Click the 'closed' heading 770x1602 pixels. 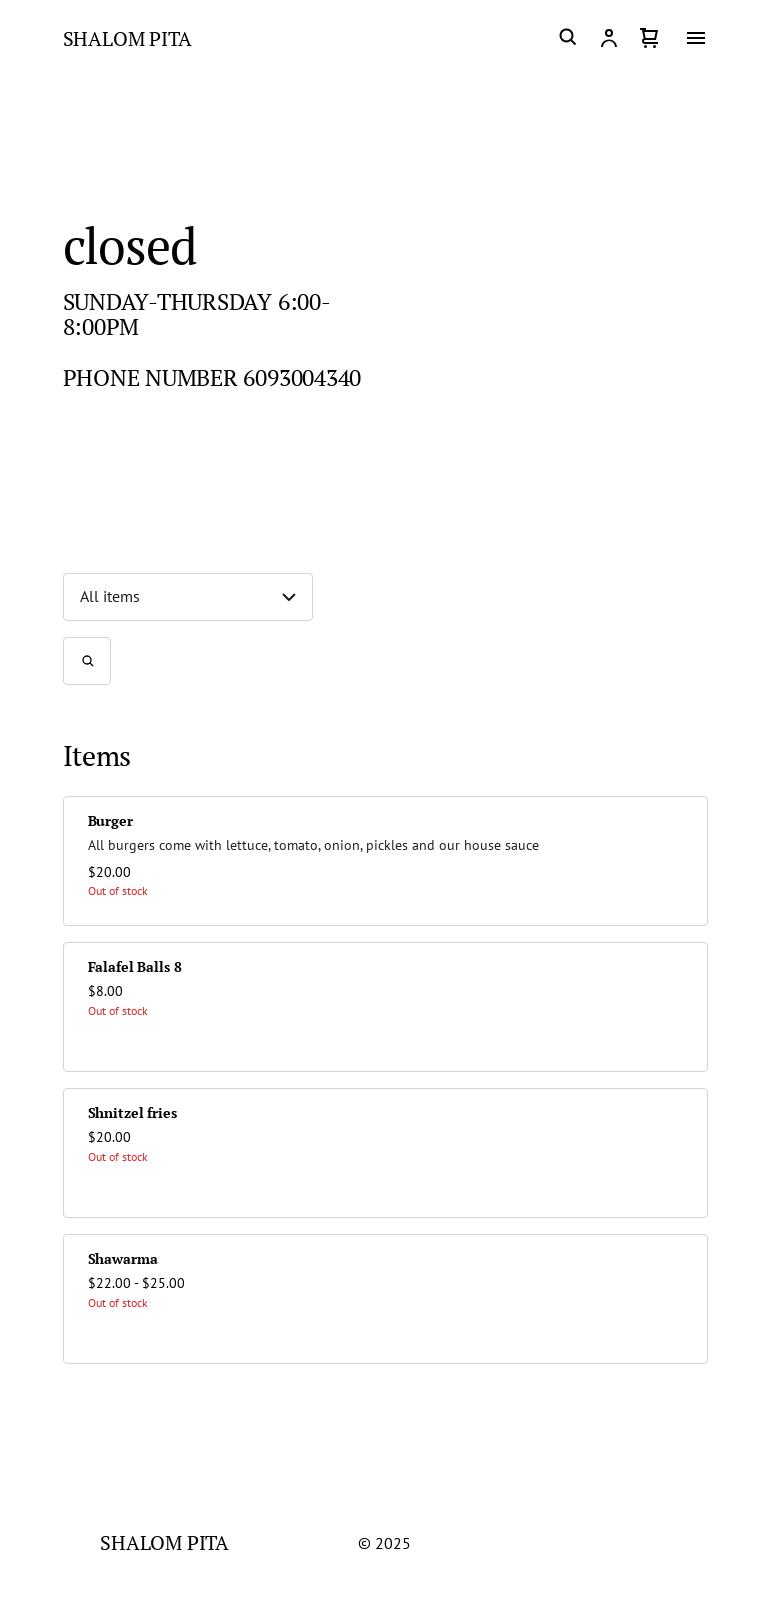tap(130, 246)
